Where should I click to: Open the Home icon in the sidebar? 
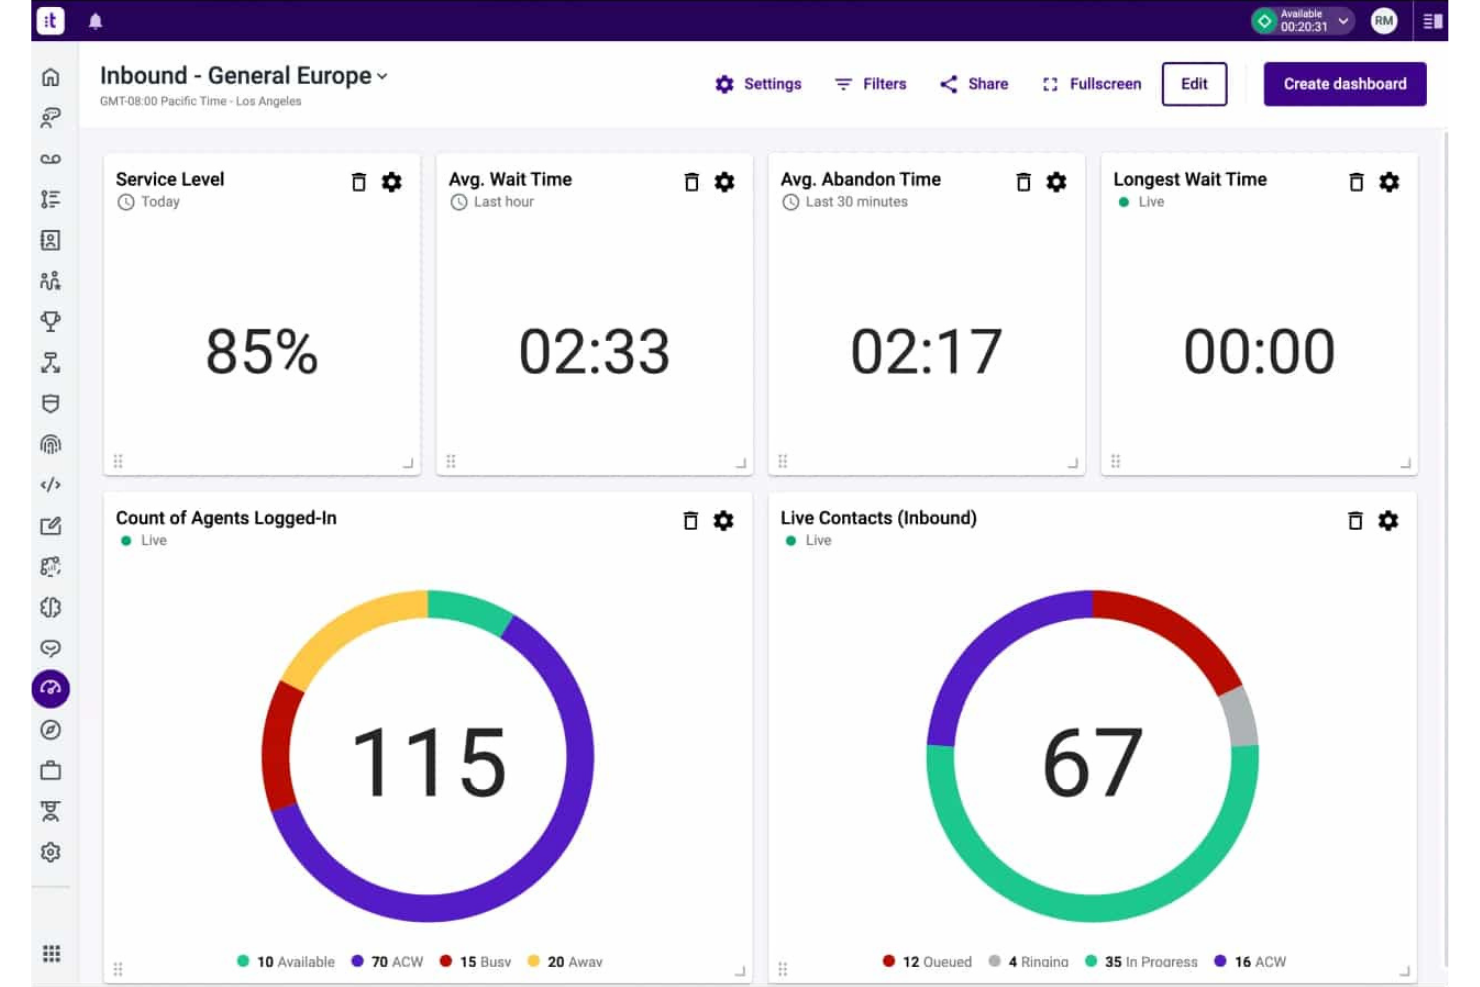(x=50, y=75)
